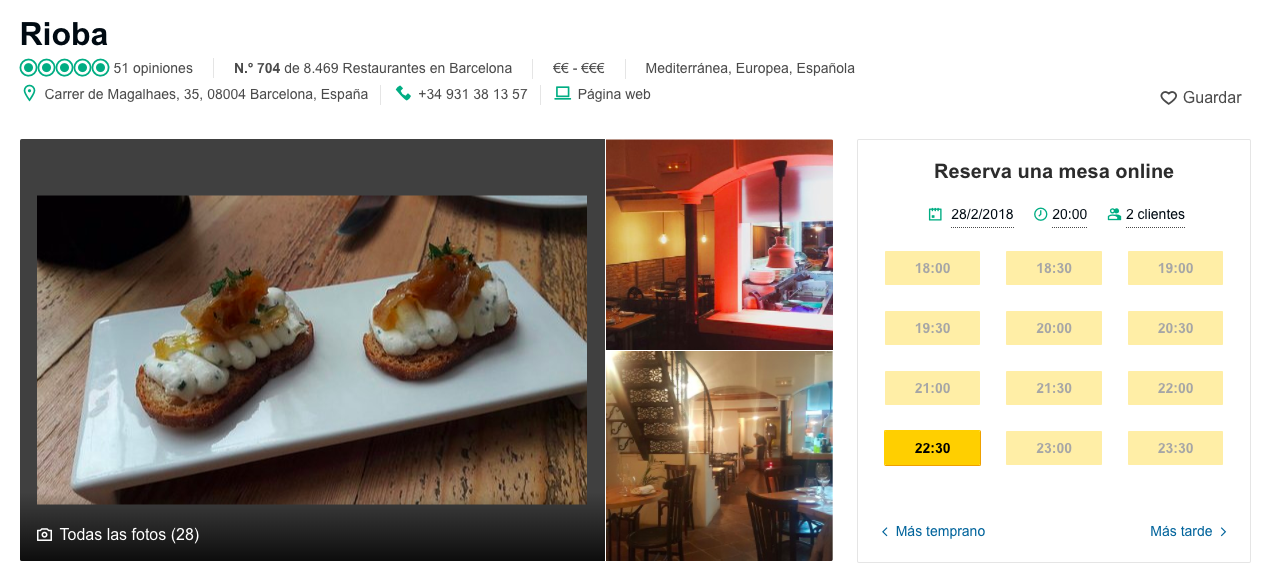Pick the 18:30 time slot

click(x=1054, y=268)
